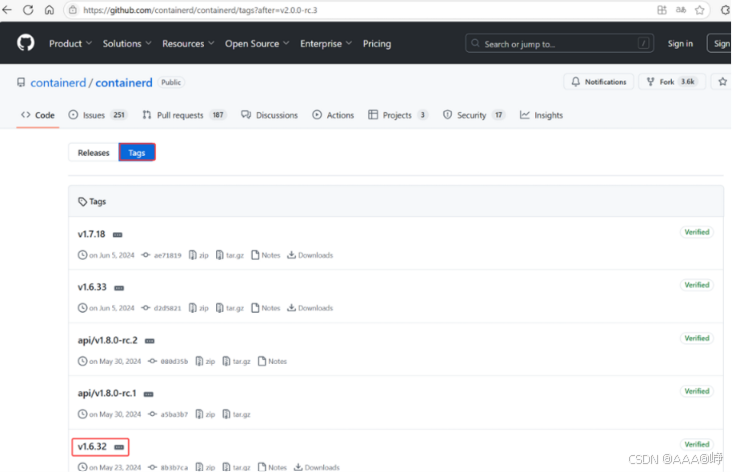
Task: Open commit ae71819 of v1.7.18
Action: pos(162,255)
